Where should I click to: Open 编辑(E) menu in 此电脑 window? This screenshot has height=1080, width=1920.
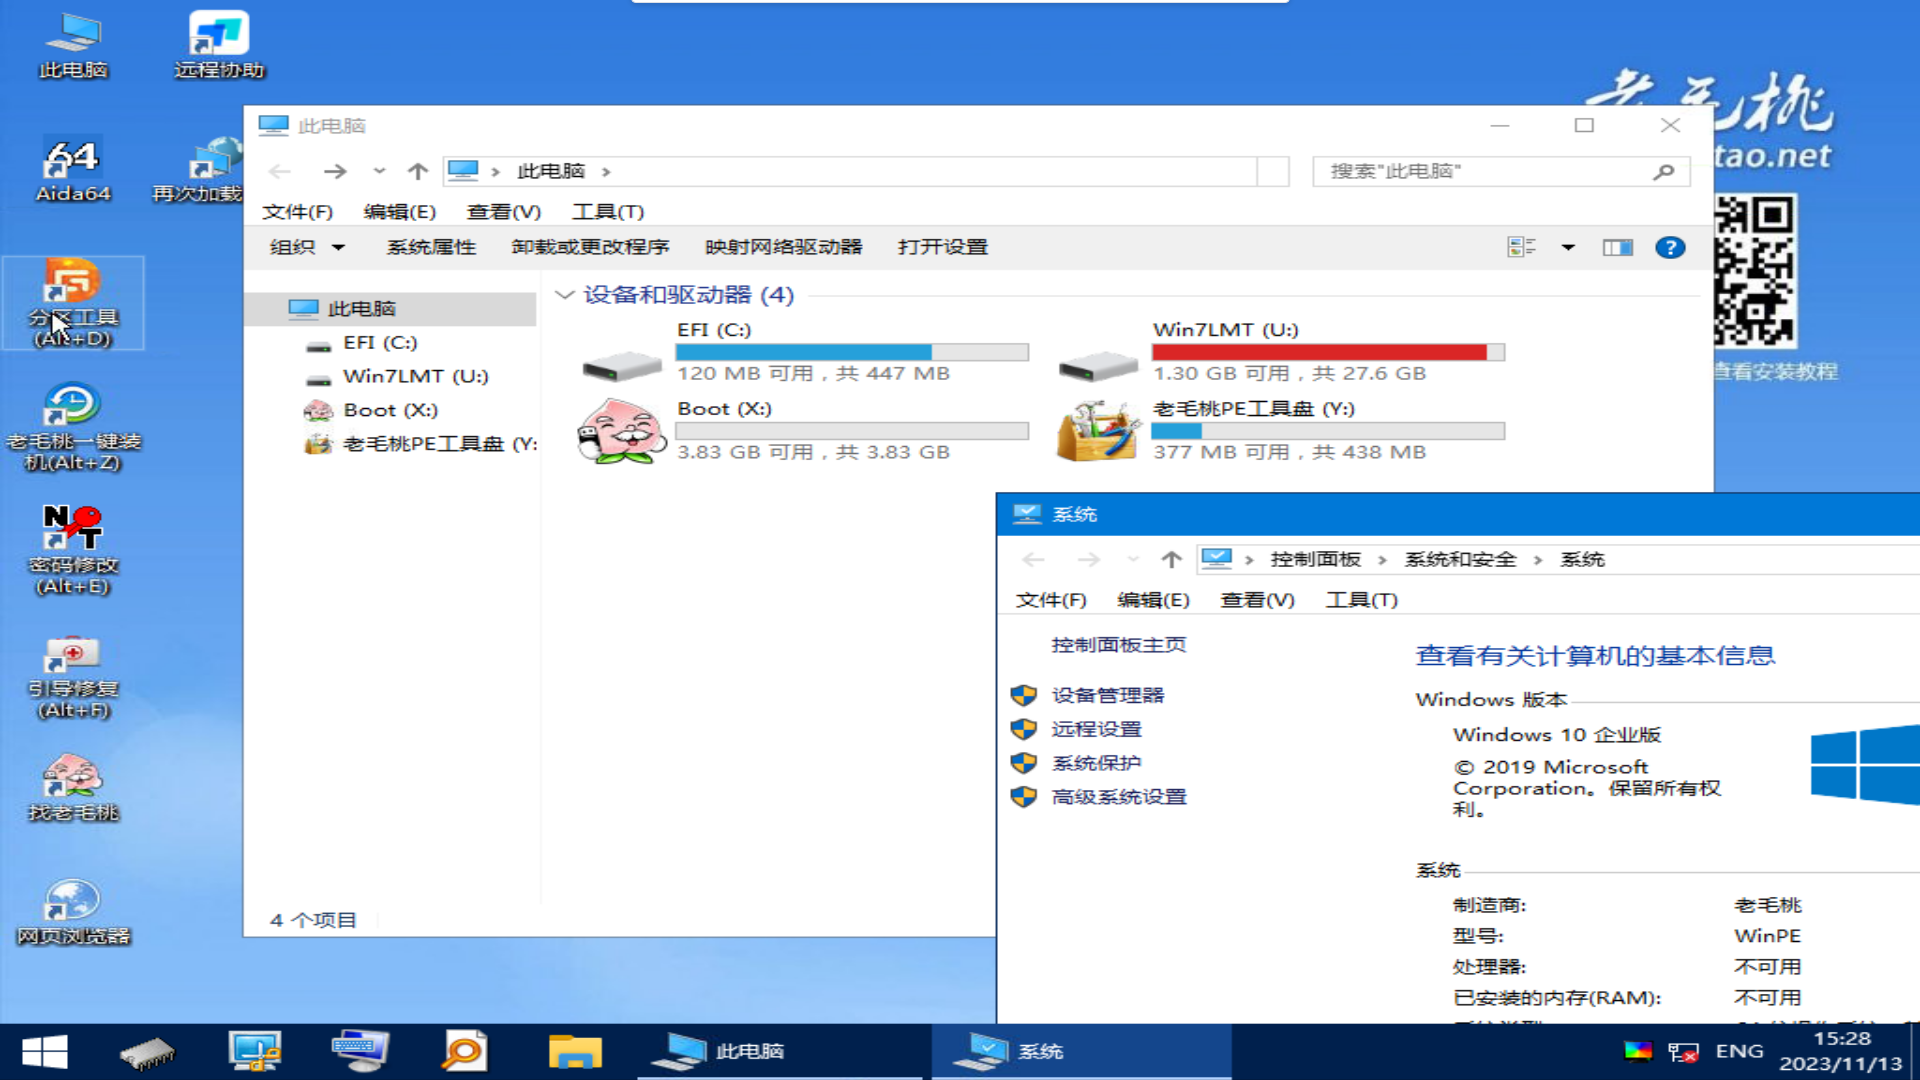pyautogui.click(x=400, y=212)
